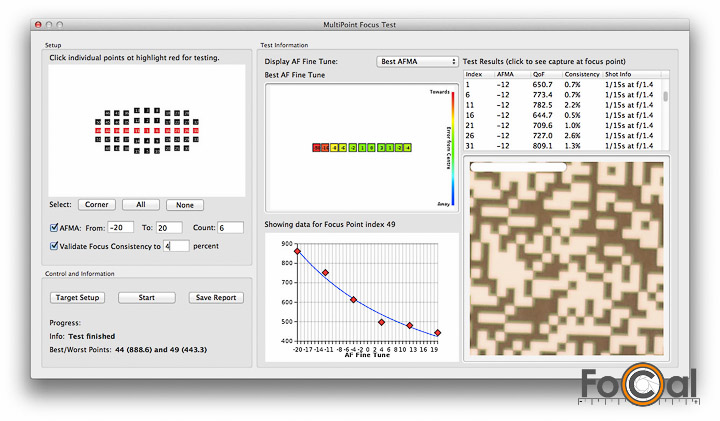Click Save Report button
The width and height of the screenshot is (720, 421).
click(216, 298)
